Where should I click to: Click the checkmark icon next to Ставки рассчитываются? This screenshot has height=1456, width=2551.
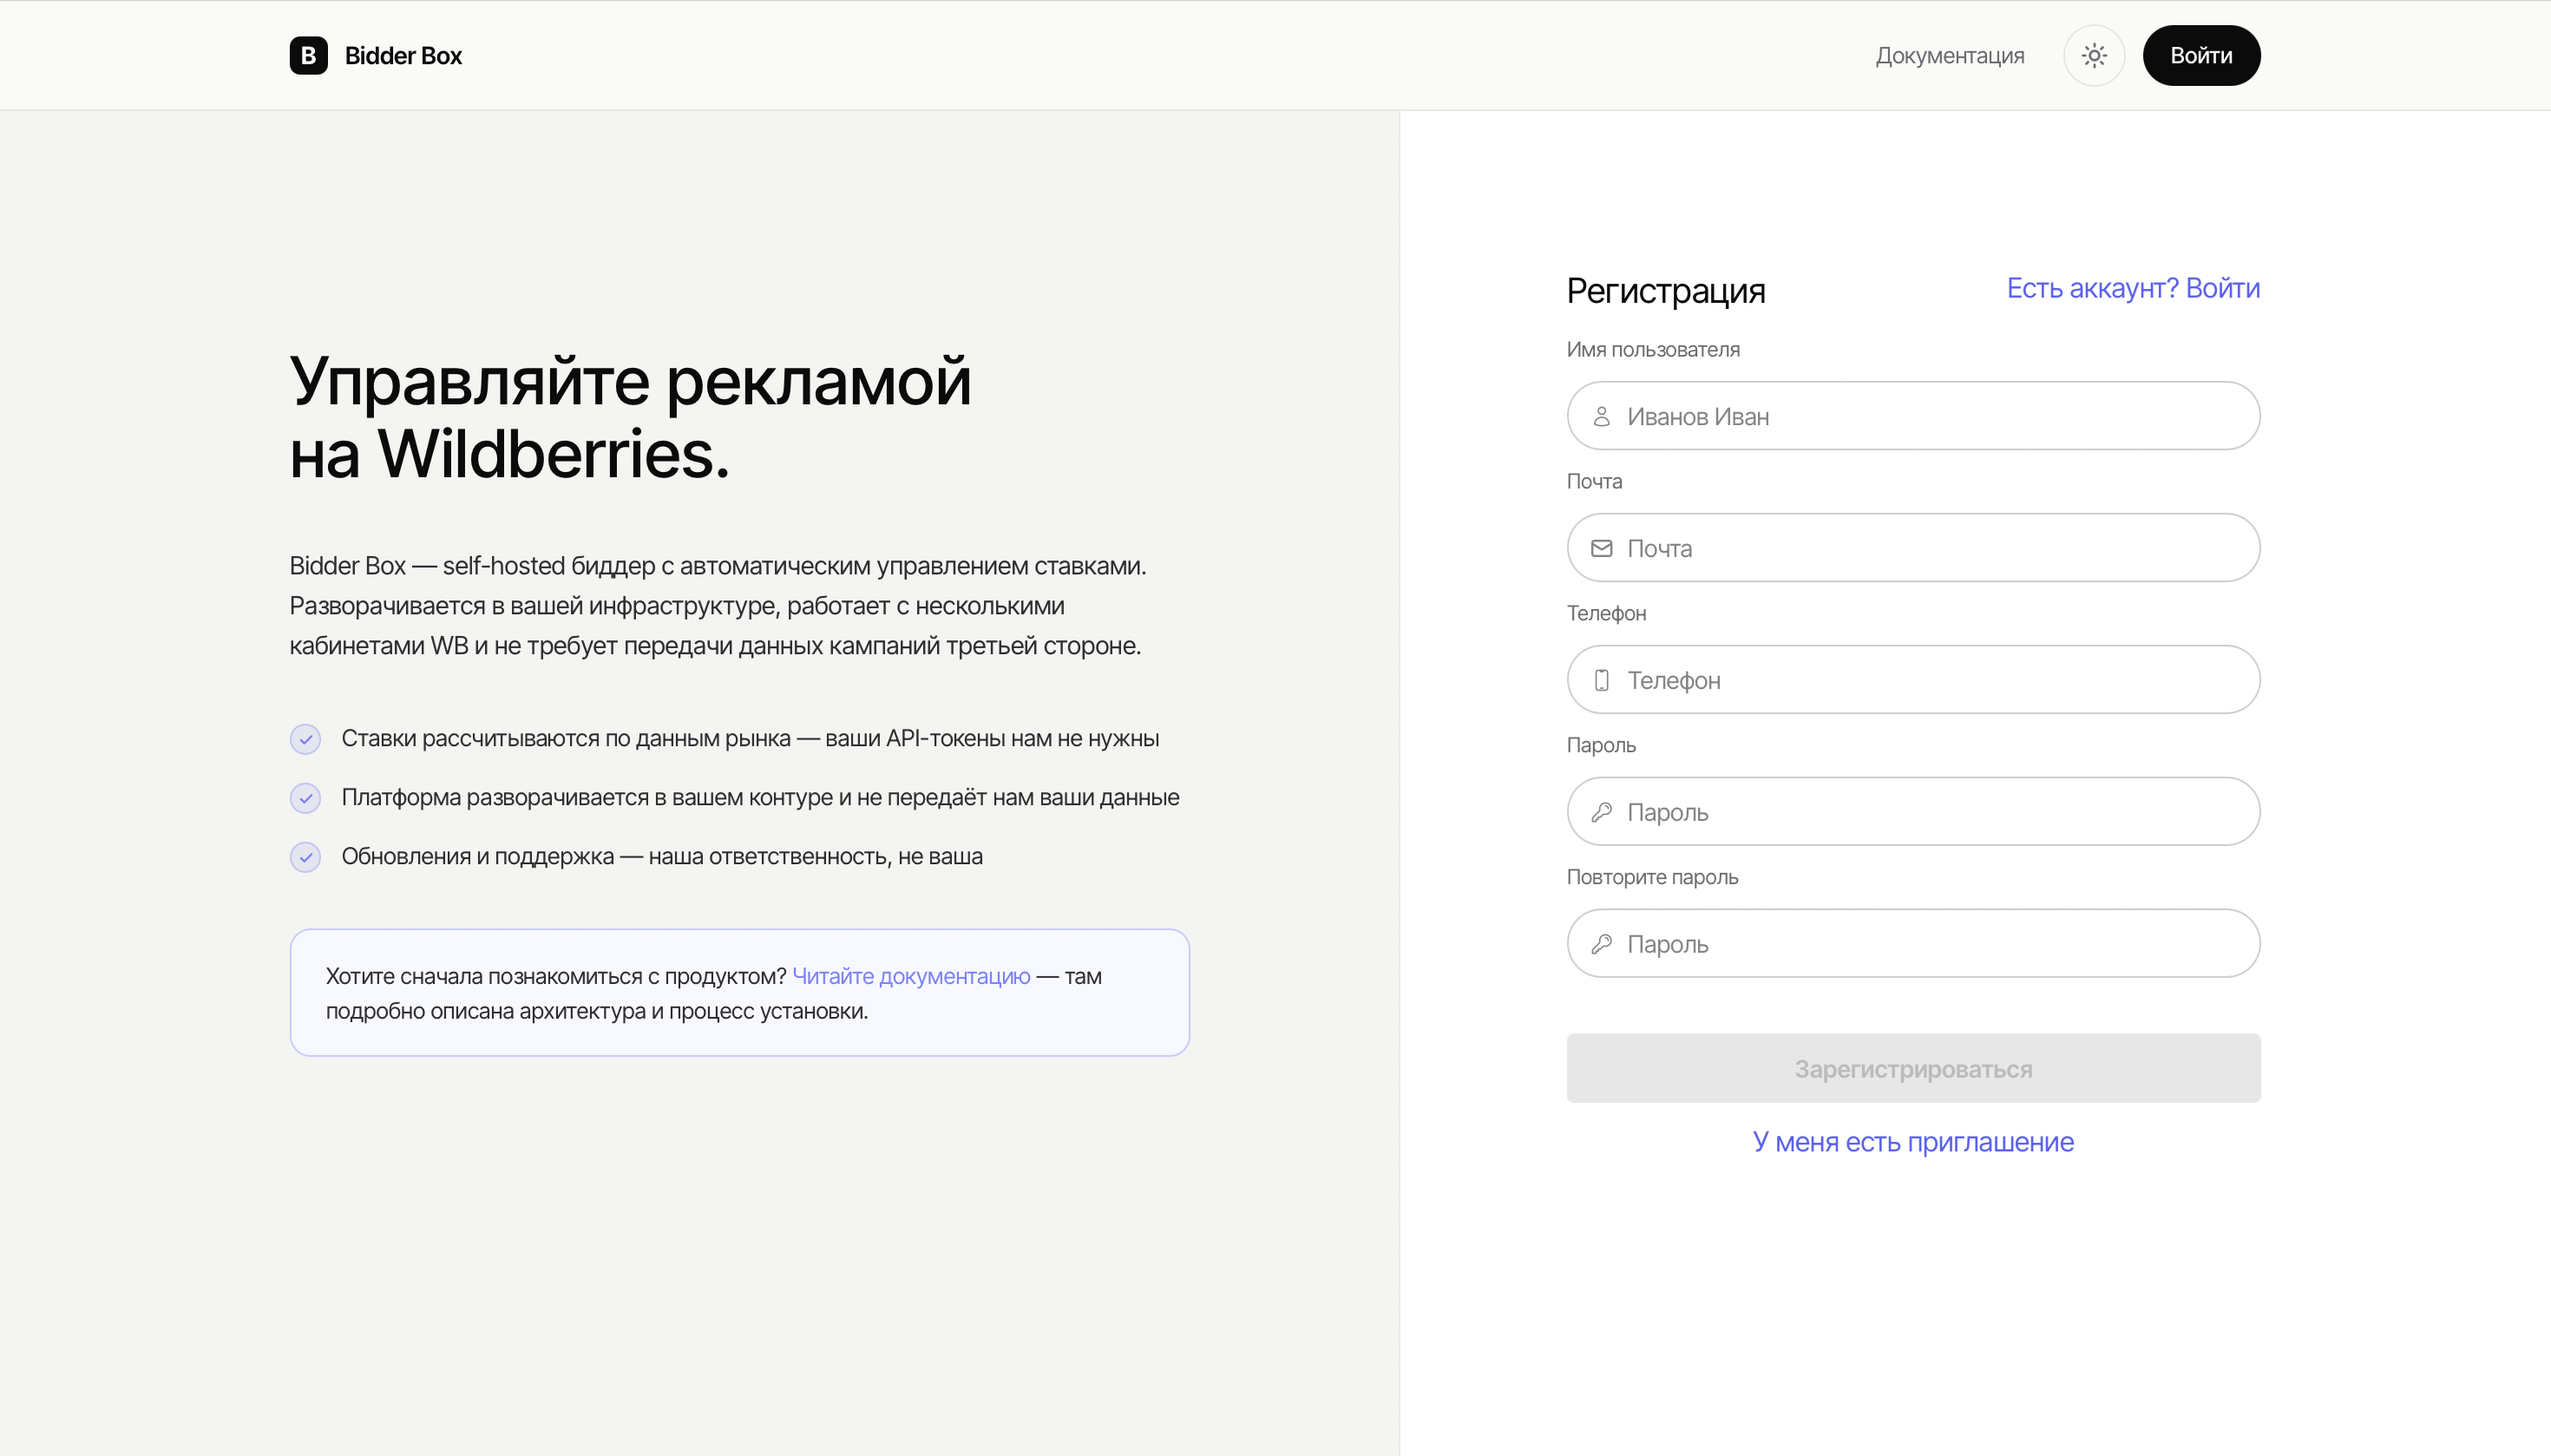coord(305,739)
